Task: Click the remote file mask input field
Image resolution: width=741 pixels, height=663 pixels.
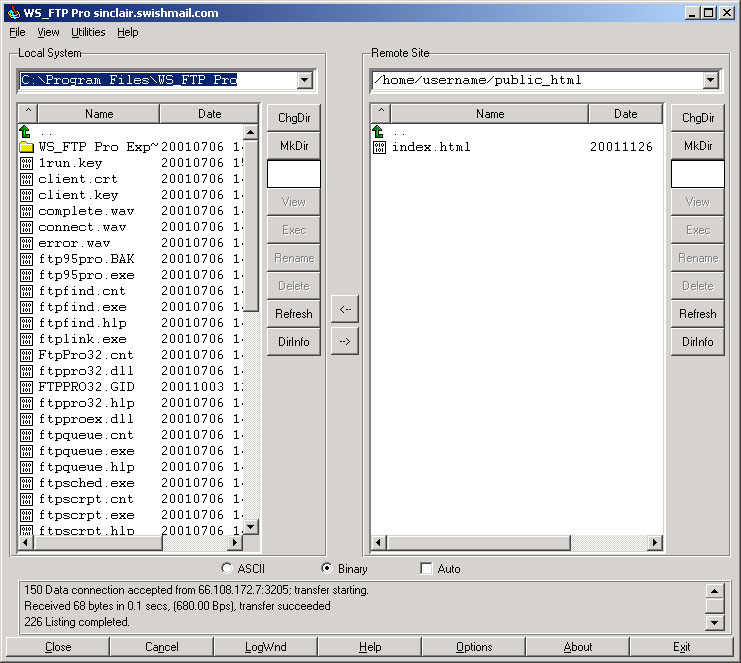Action: point(697,174)
